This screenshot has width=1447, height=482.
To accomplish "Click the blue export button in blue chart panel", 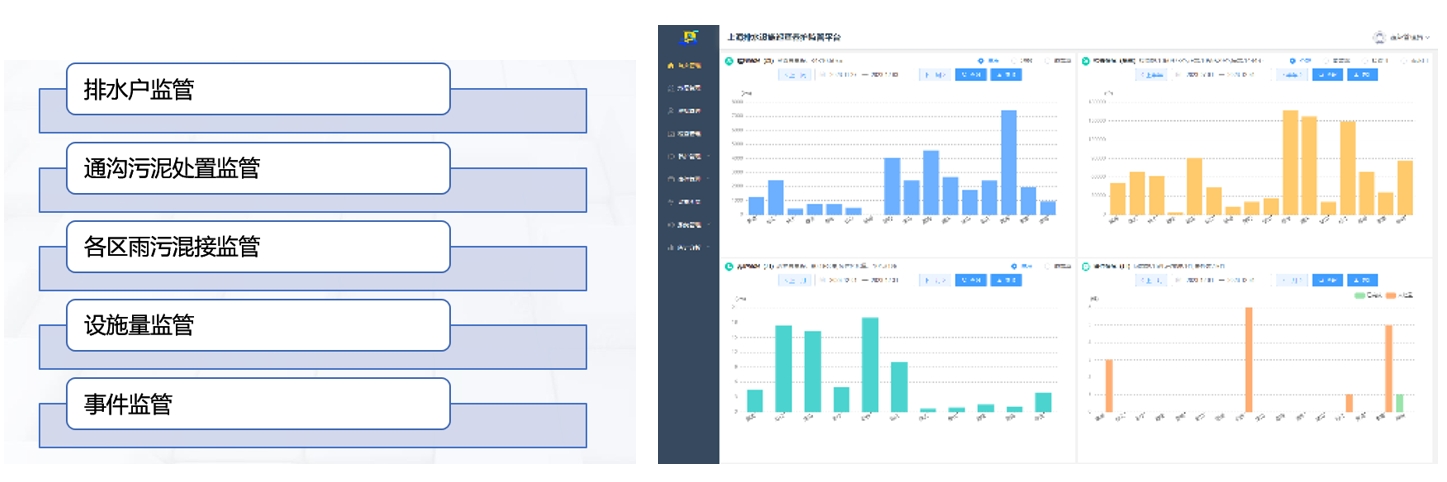I will pyautogui.click(x=1006, y=74).
